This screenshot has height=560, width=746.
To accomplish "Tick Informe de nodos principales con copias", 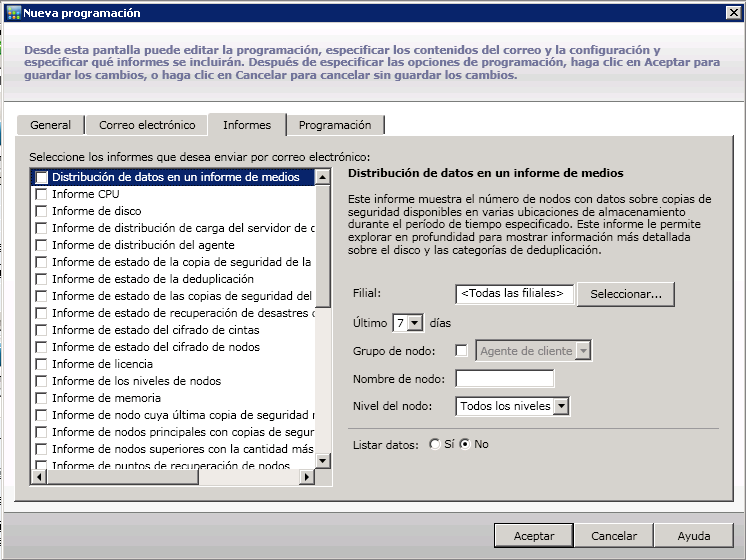I will tap(41, 432).
